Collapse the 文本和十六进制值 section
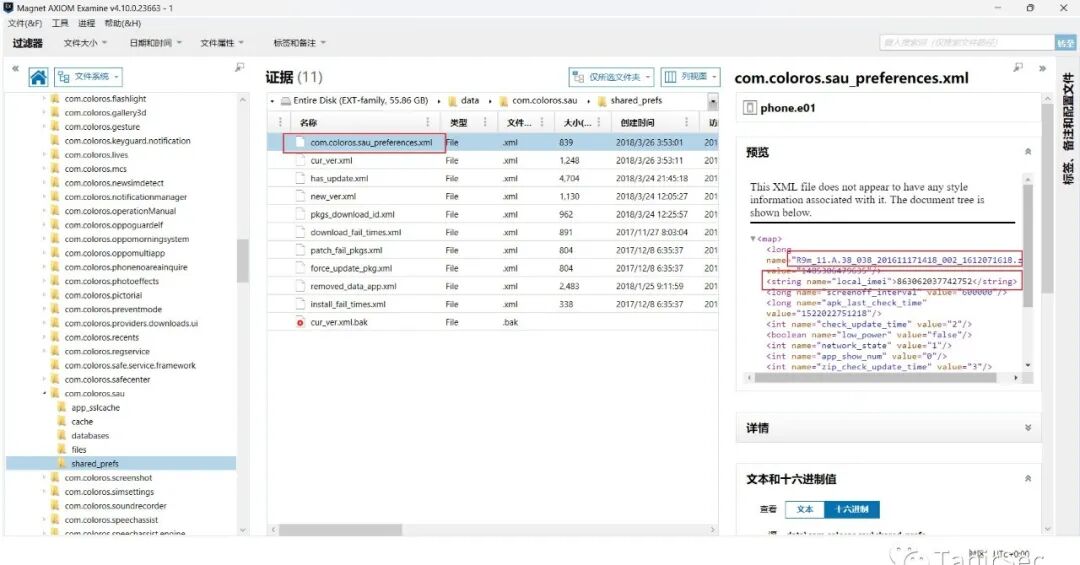1080x565 pixels. point(1028,478)
